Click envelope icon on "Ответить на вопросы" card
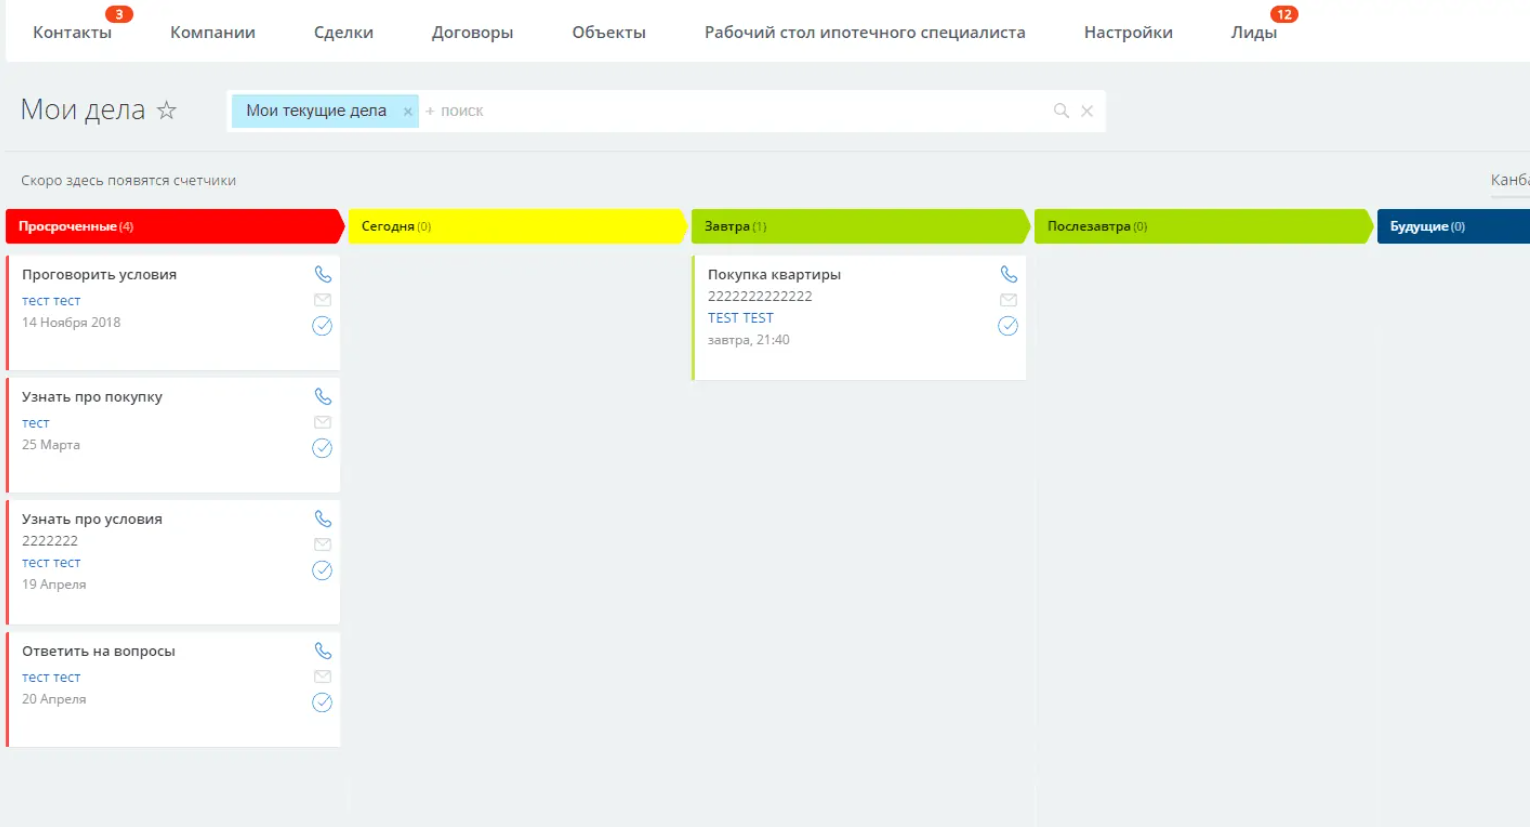Screen dimensions: 1530x827 click(323, 677)
